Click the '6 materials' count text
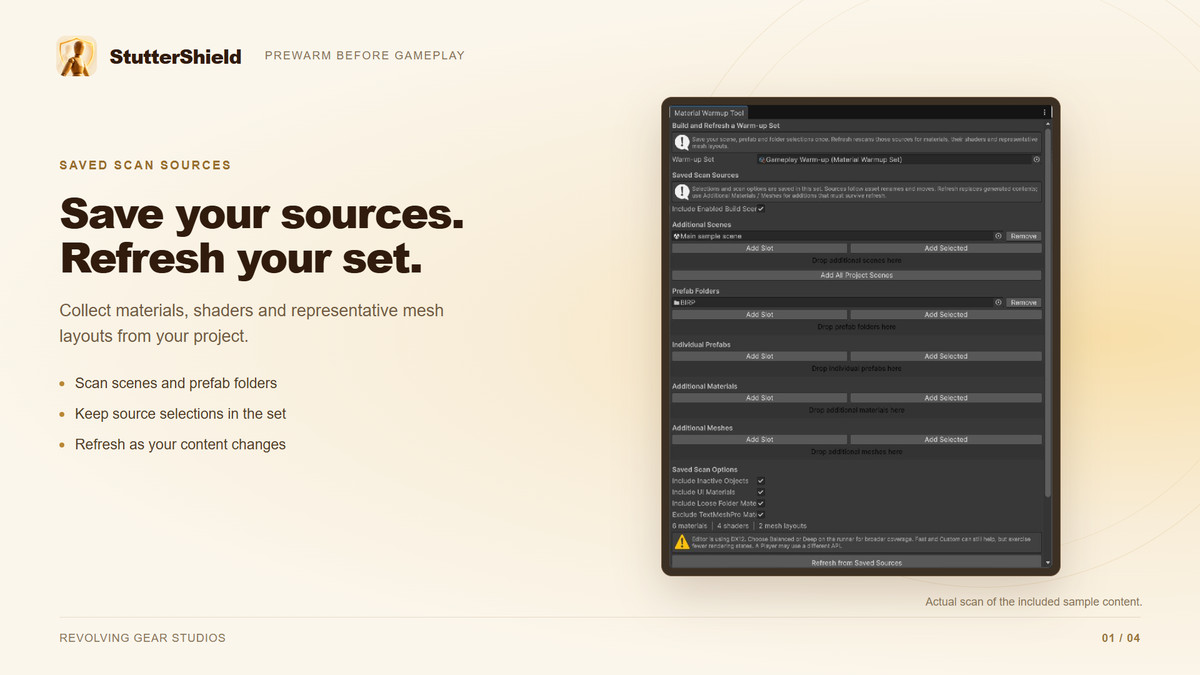This screenshot has width=1200, height=675. pos(690,526)
